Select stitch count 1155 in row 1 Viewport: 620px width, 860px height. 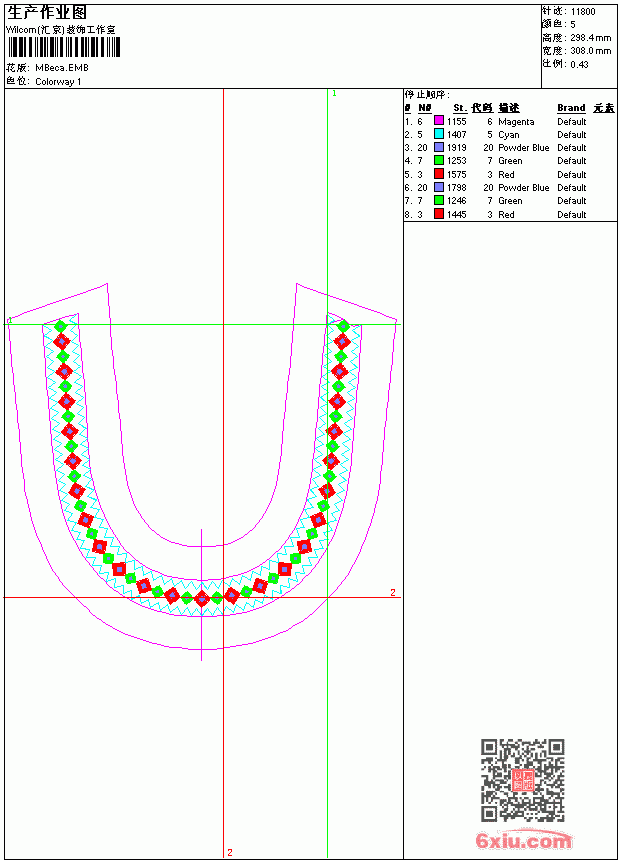coord(456,122)
